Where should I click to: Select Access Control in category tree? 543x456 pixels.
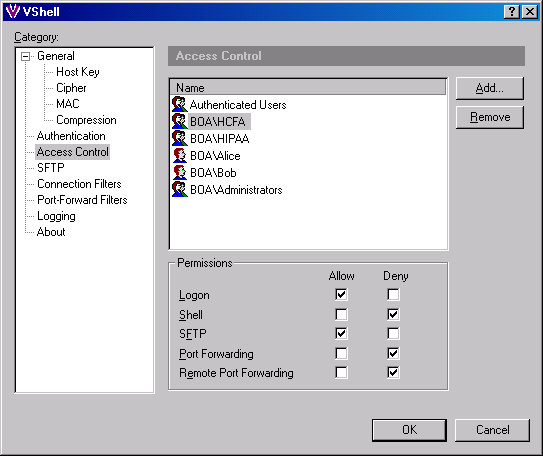point(73,152)
